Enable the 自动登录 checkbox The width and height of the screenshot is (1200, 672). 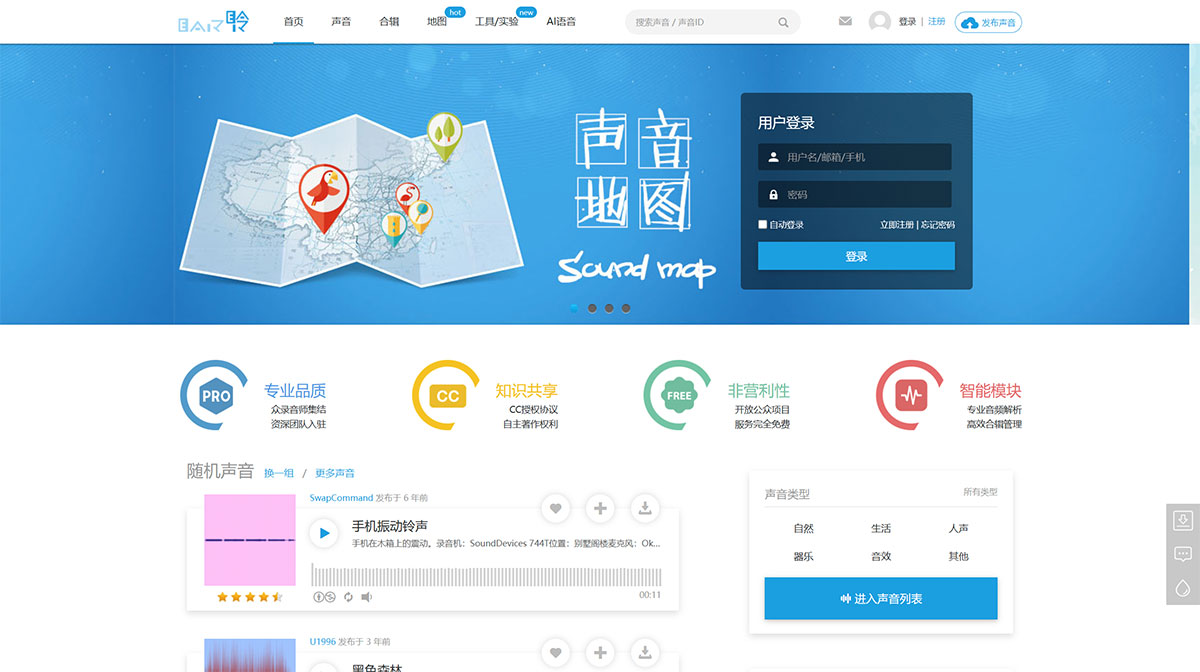(762, 224)
